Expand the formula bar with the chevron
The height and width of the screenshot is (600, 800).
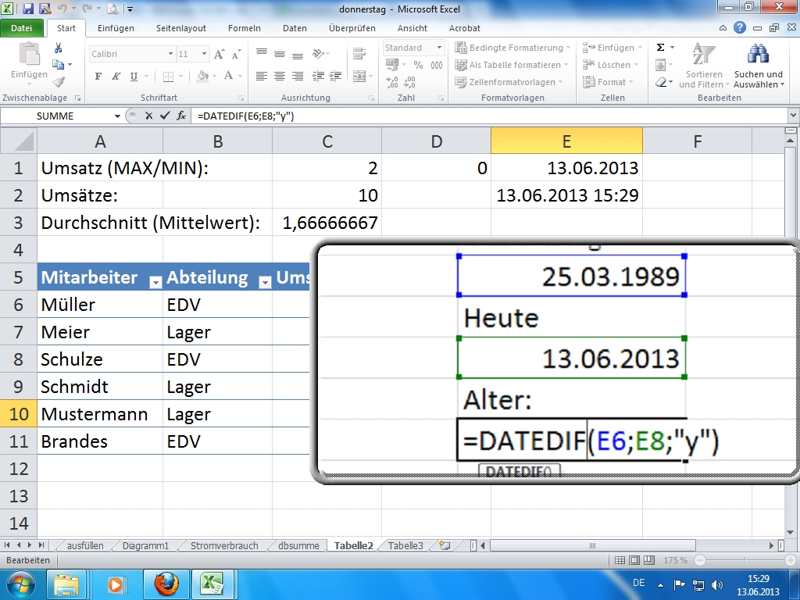coord(793,116)
